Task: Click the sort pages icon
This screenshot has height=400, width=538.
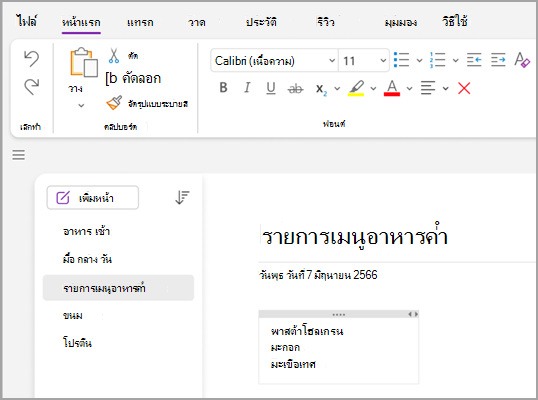Action: tap(182, 197)
